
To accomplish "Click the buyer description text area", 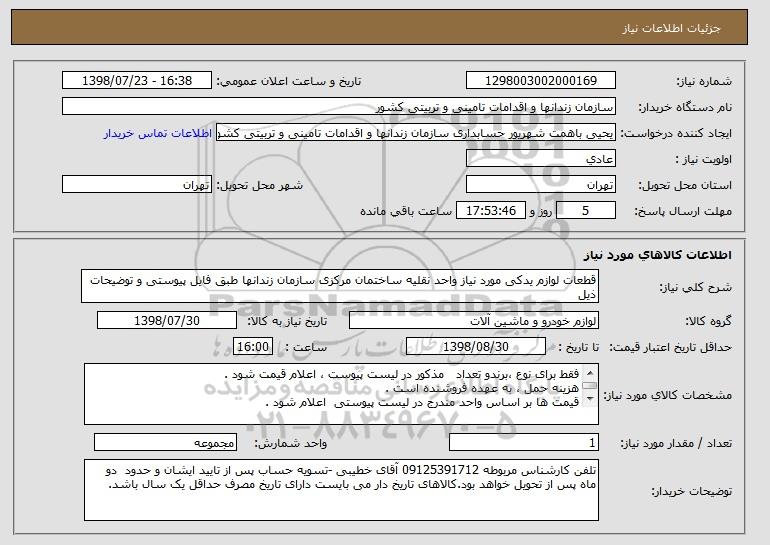I will coord(341,490).
